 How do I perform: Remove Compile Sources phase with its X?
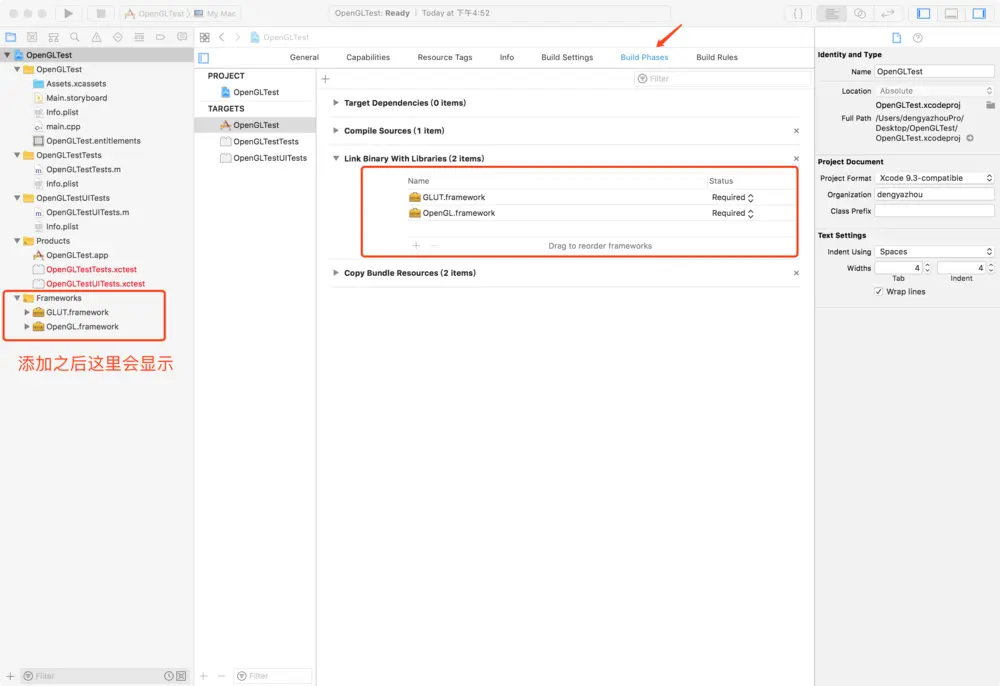pyautogui.click(x=796, y=131)
